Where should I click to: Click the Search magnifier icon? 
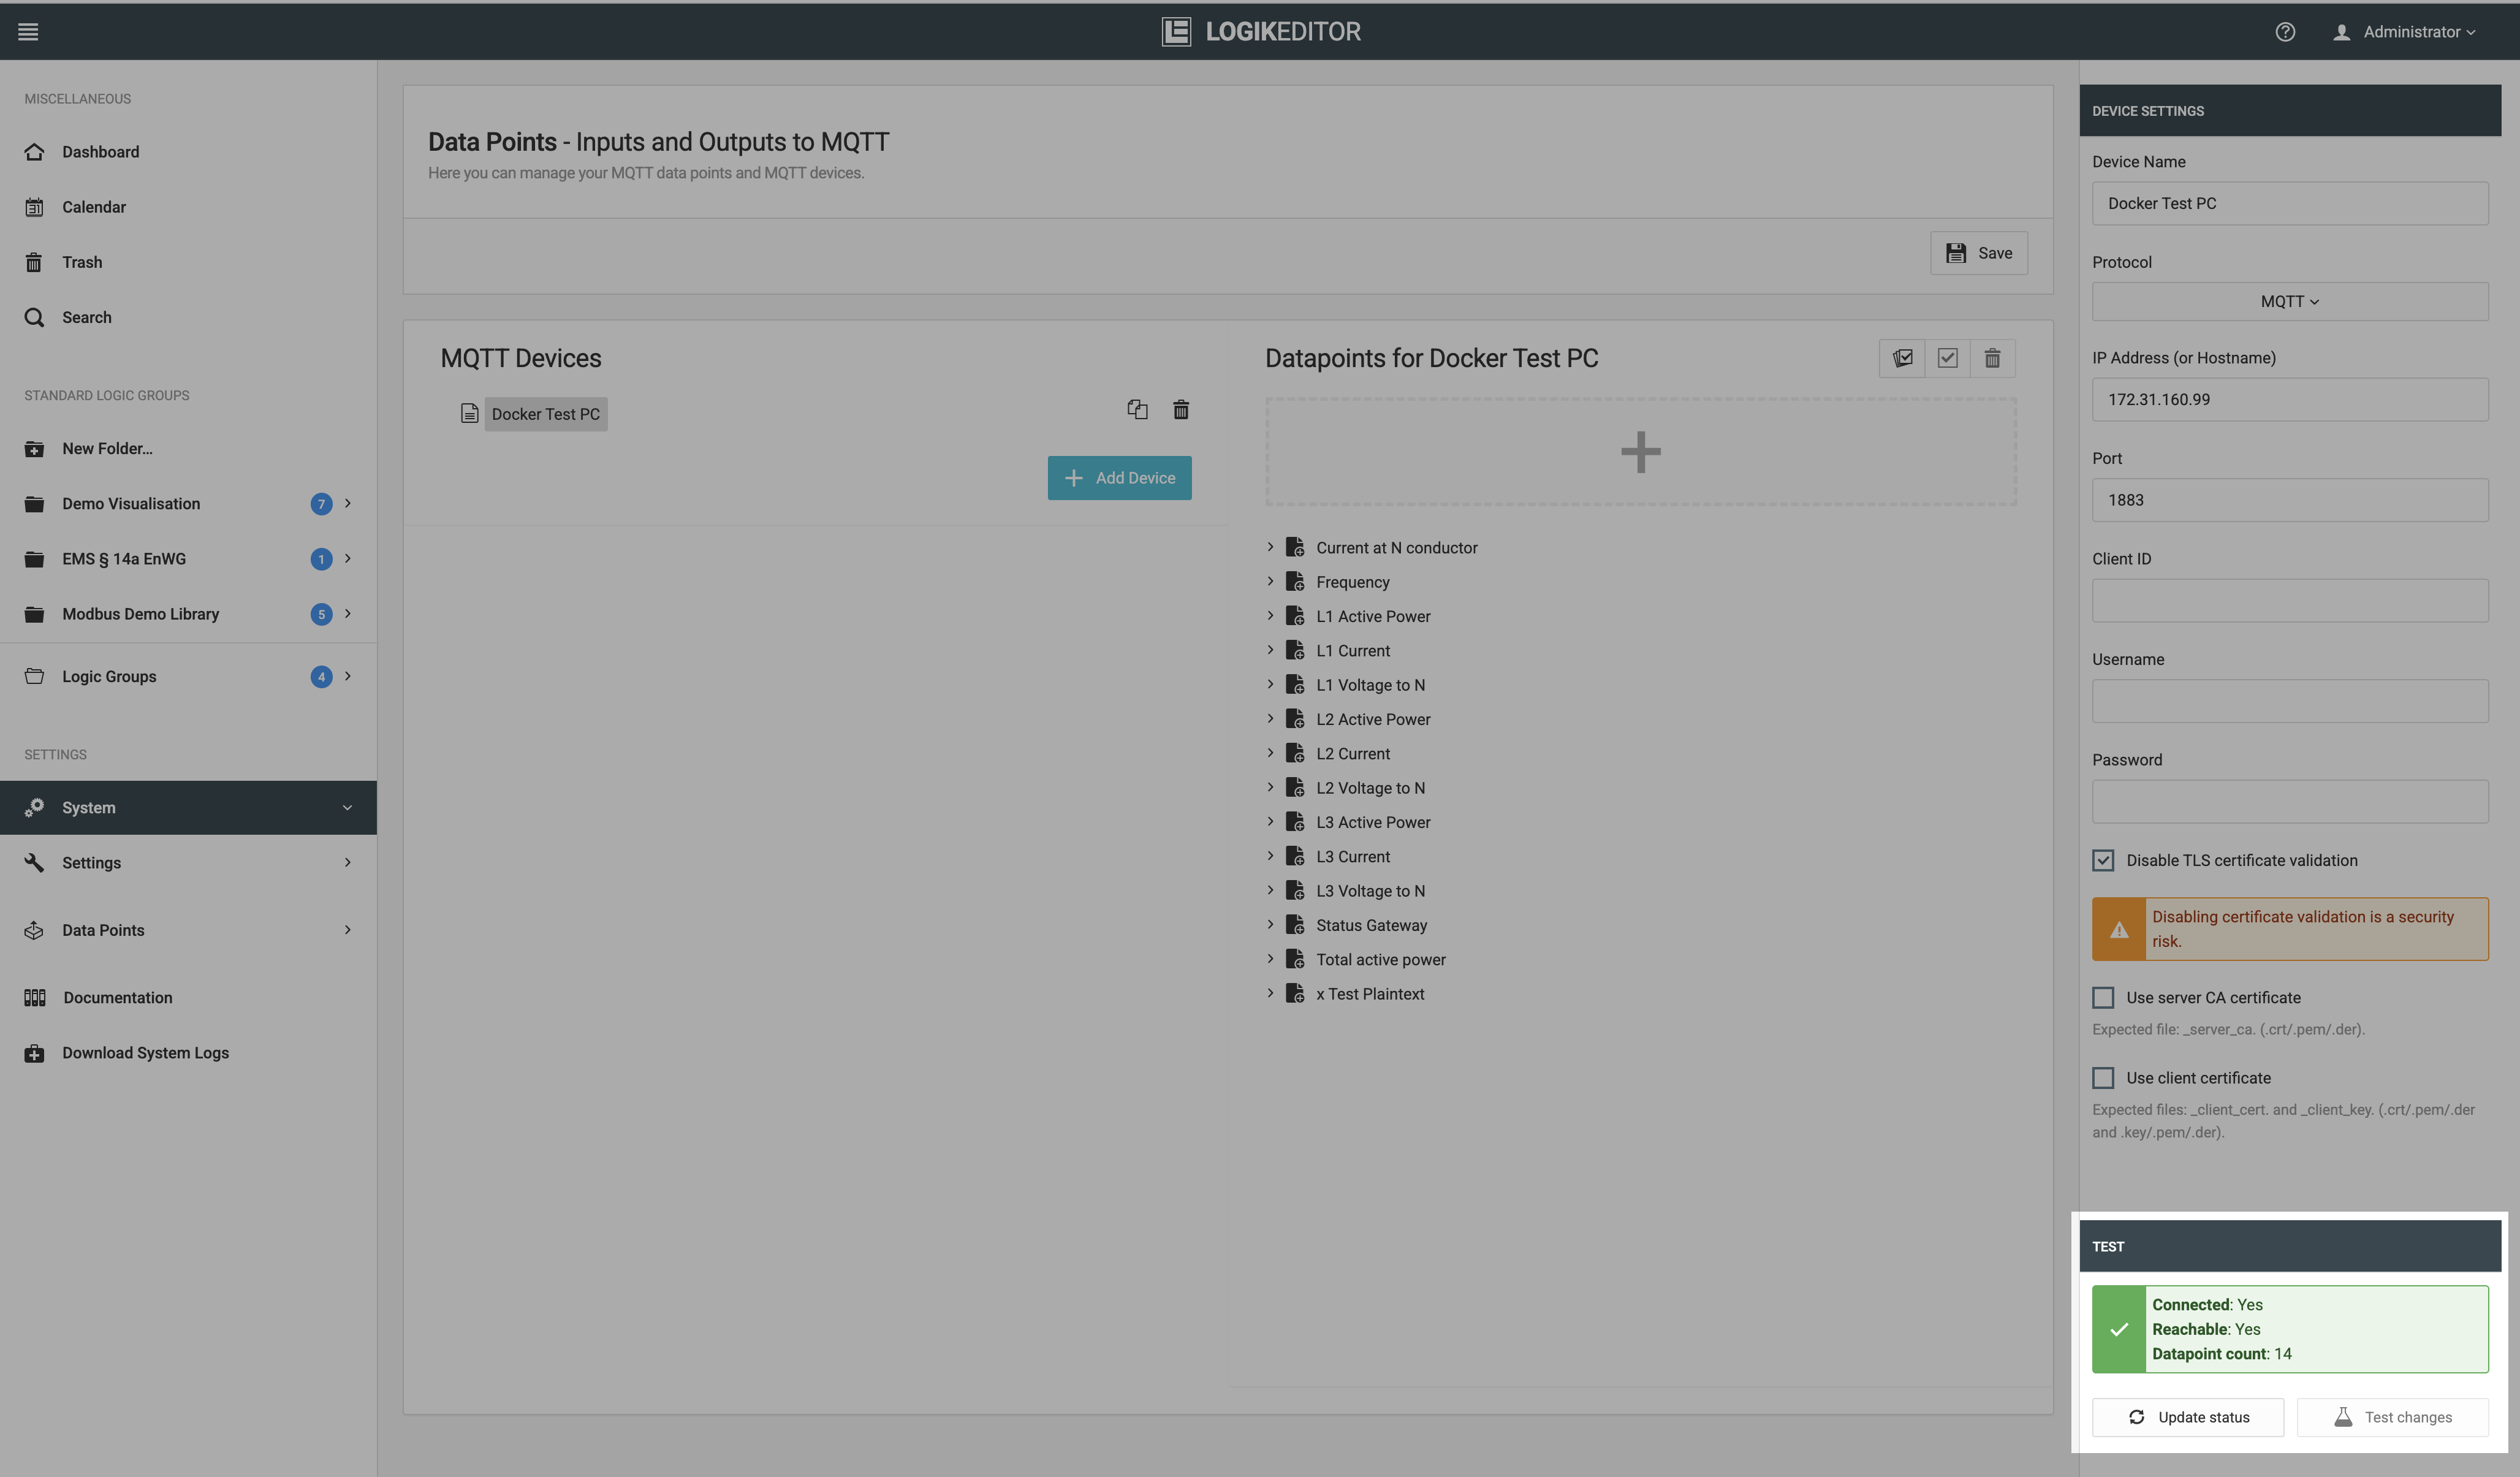tap(34, 317)
